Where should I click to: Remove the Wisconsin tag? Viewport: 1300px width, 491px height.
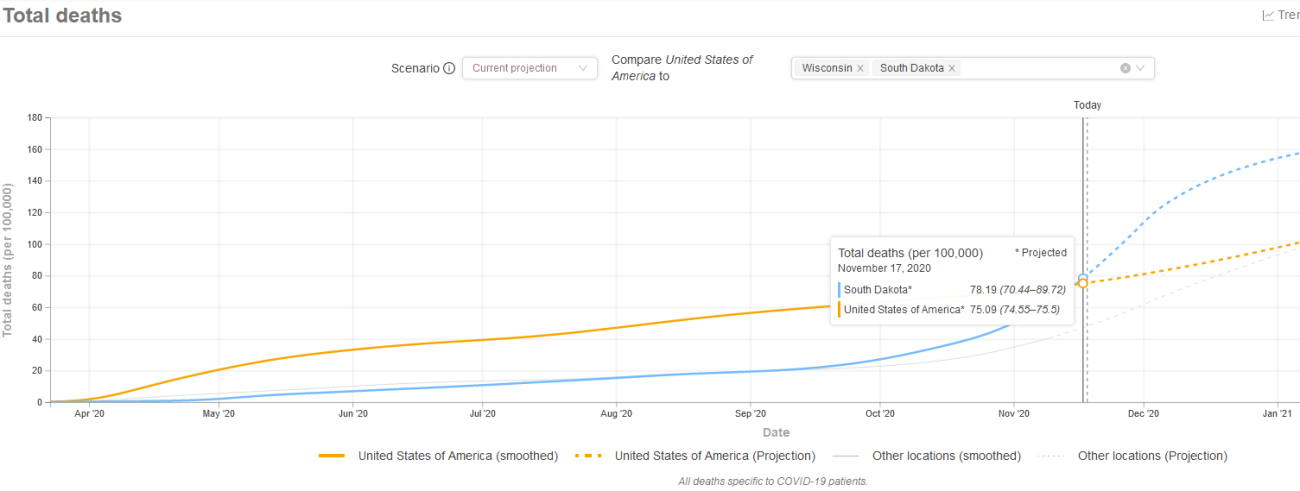pos(860,69)
